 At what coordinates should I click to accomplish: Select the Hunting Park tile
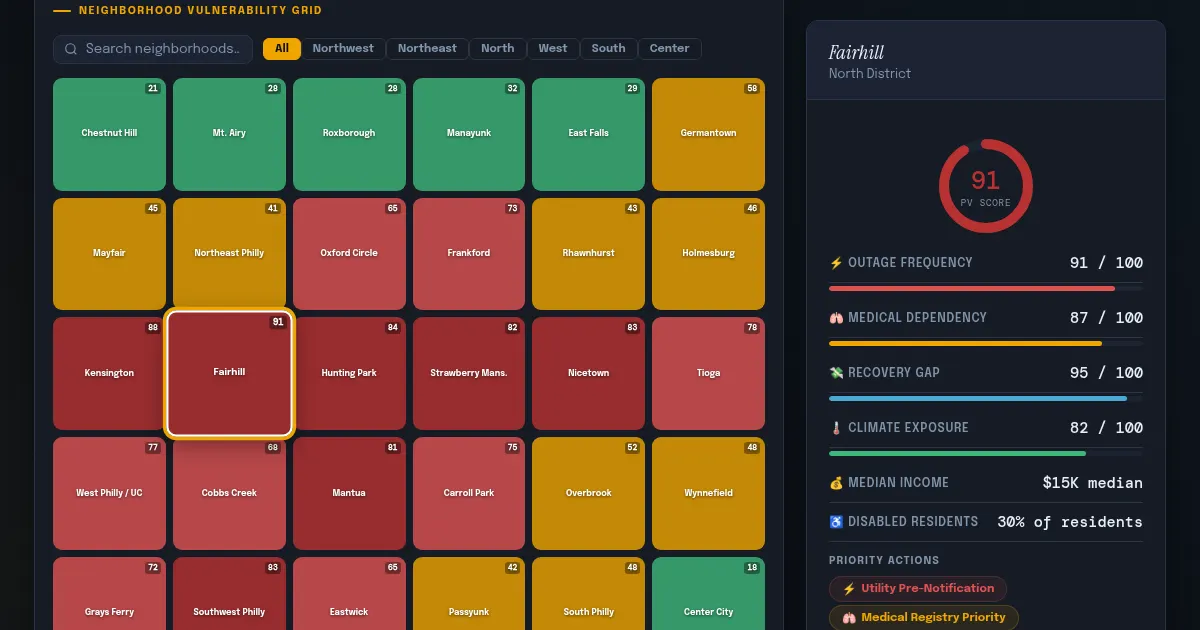[349, 374]
